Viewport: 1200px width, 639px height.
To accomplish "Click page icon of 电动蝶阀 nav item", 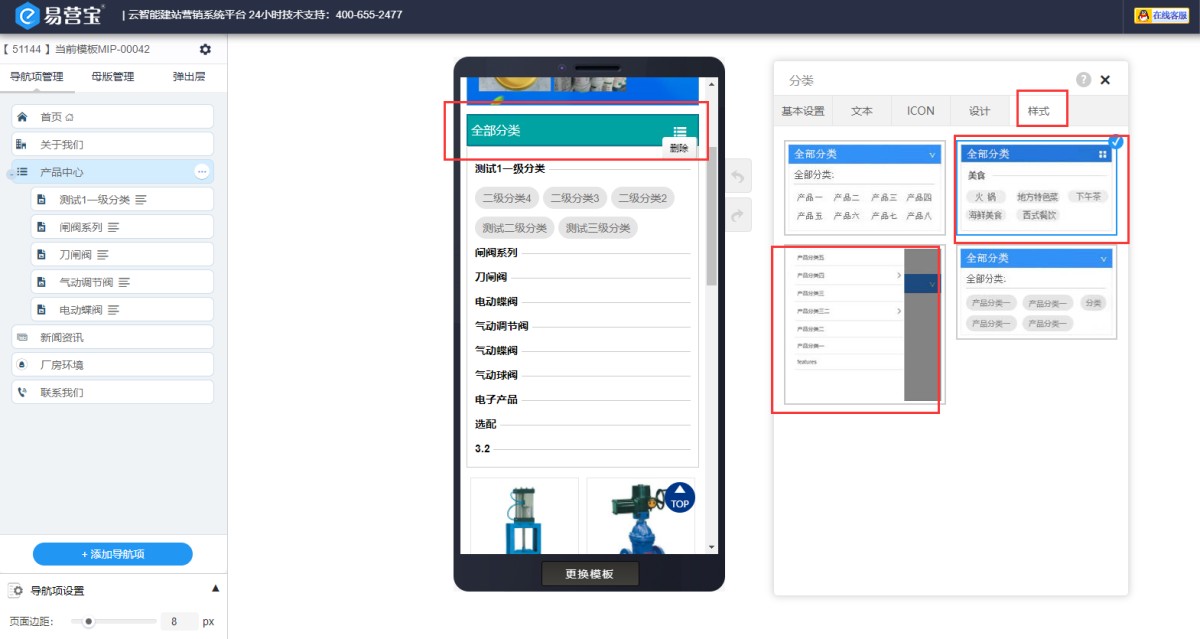I will (x=41, y=310).
